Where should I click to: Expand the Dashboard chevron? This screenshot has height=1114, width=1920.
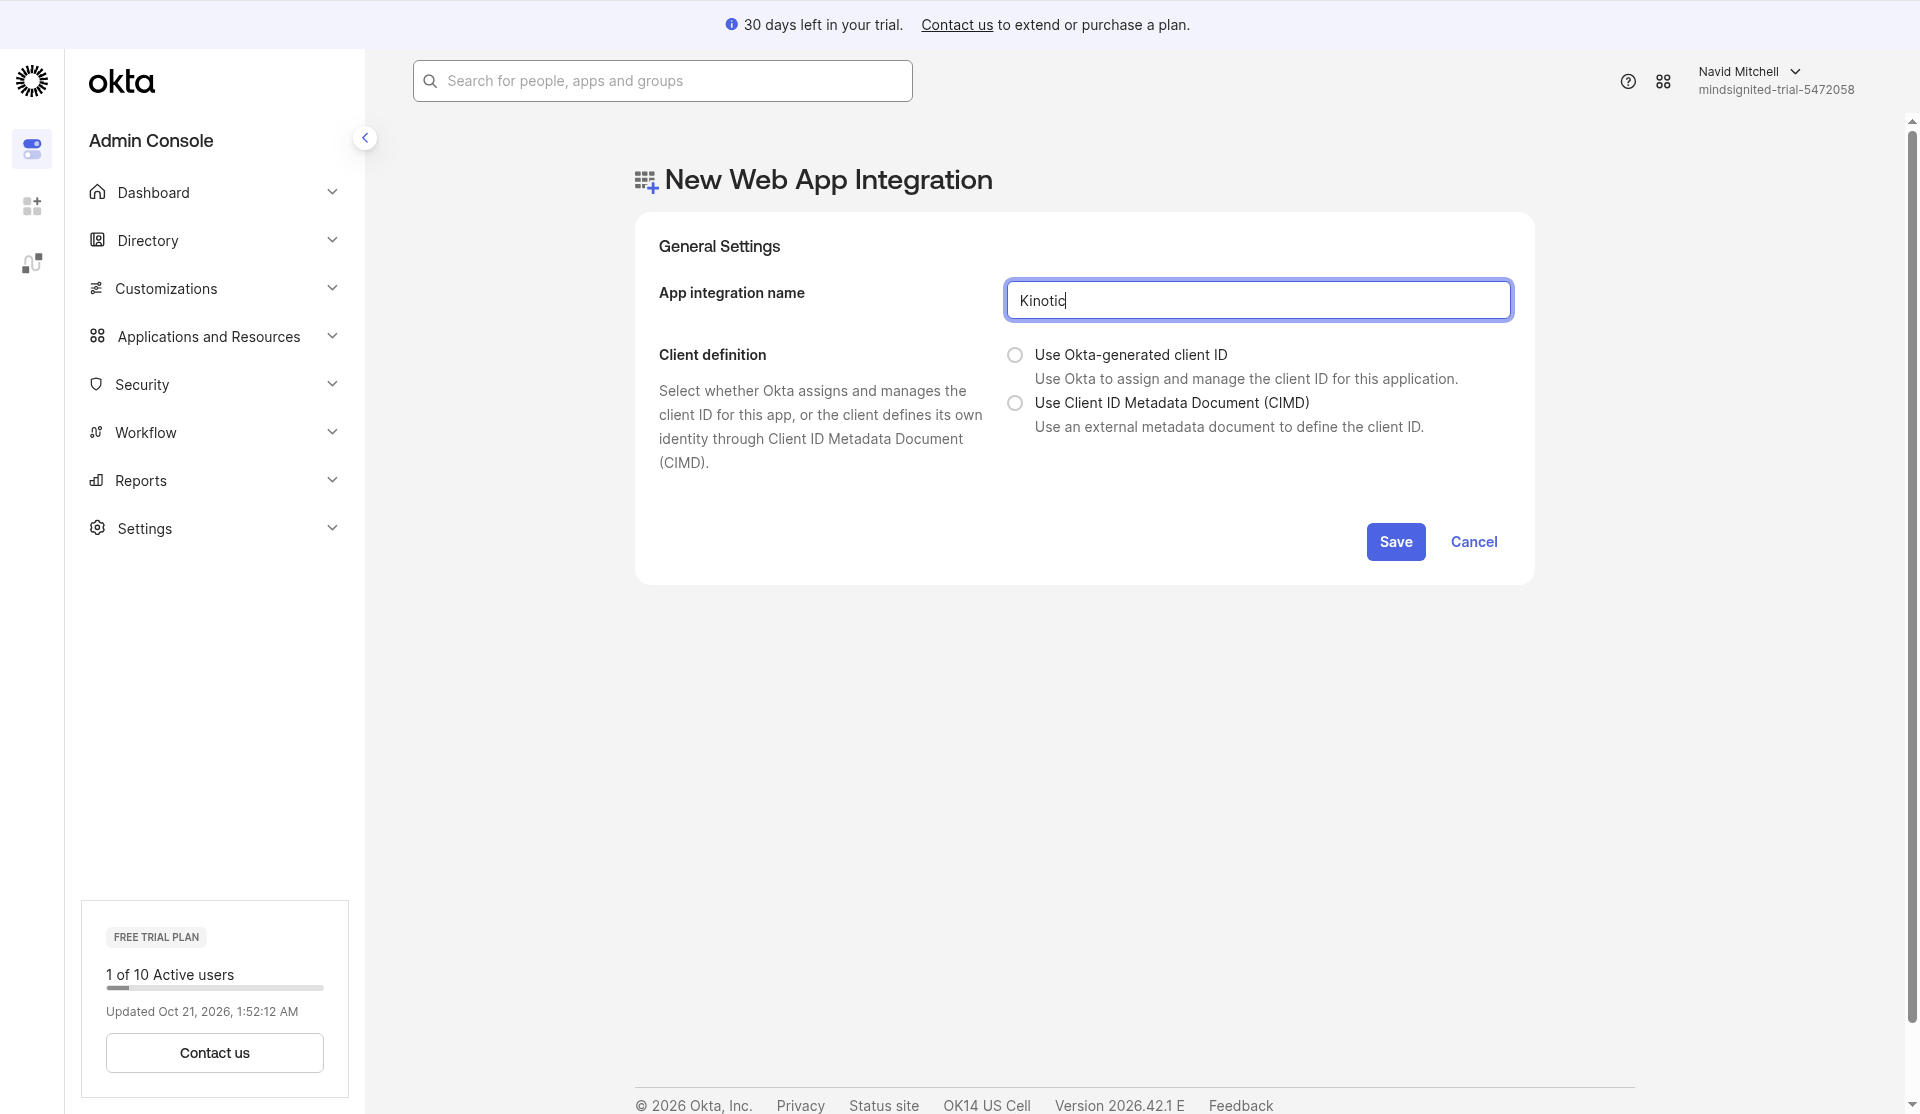(332, 192)
